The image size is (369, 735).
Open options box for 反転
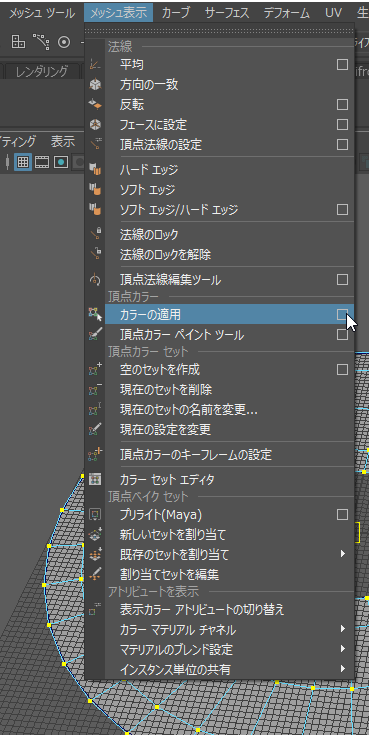click(x=342, y=105)
